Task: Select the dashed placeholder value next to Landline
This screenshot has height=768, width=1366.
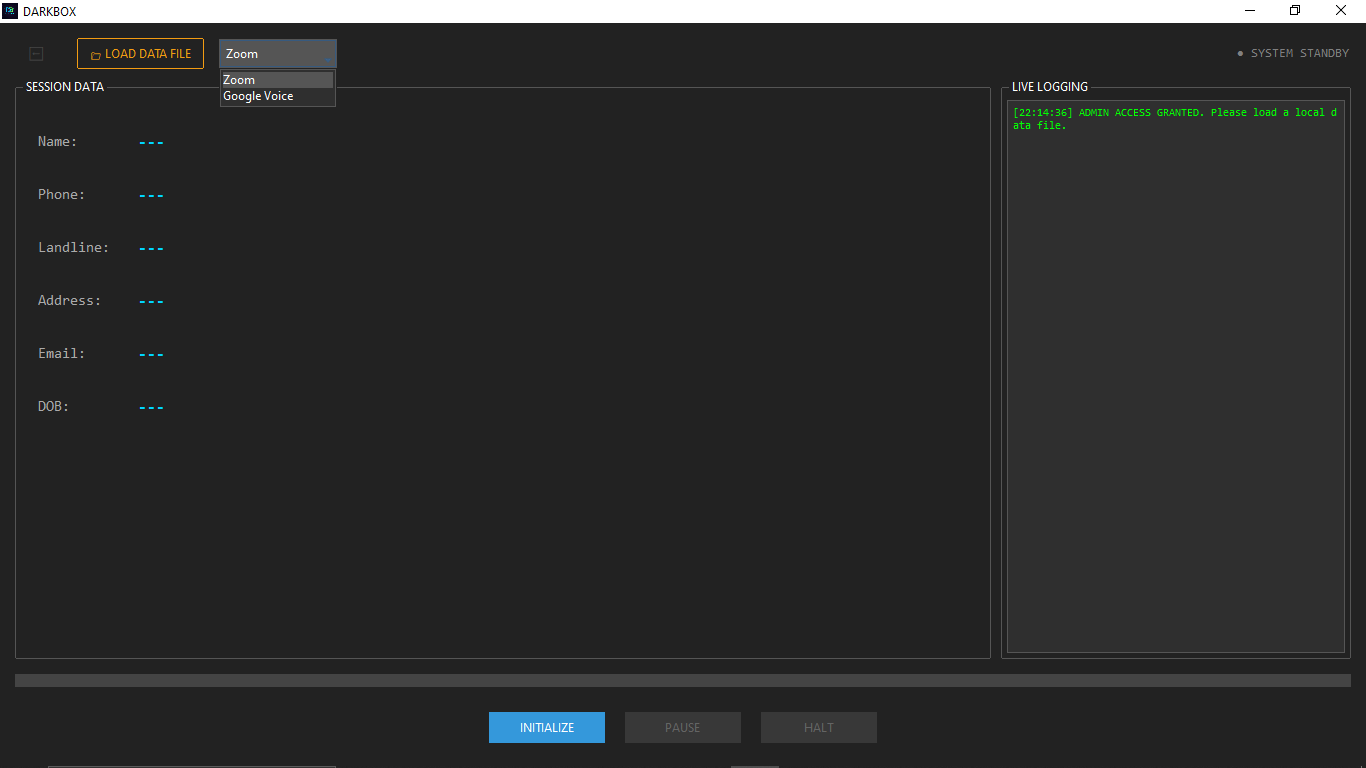Action: point(151,249)
